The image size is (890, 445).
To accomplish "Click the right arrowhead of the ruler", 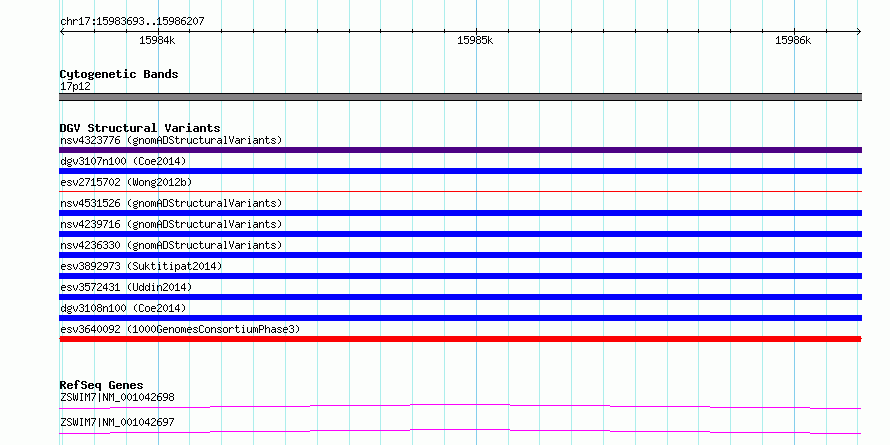I will tap(859, 32).
